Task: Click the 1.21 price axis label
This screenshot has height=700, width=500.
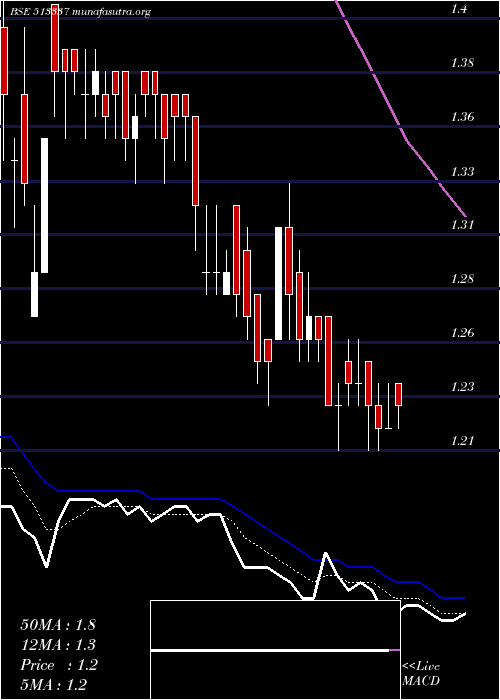Action: click(x=462, y=441)
